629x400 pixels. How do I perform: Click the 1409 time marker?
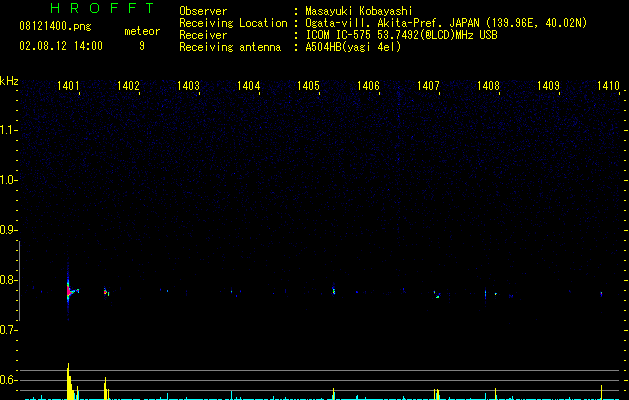pyautogui.click(x=548, y=85)
